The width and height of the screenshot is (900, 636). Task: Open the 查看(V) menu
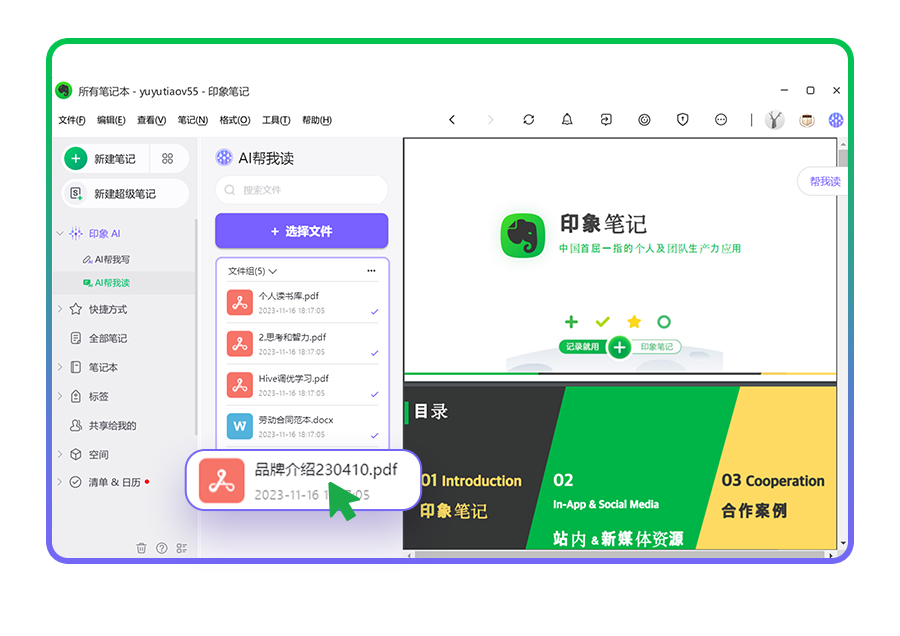click(x=152, y=120)
